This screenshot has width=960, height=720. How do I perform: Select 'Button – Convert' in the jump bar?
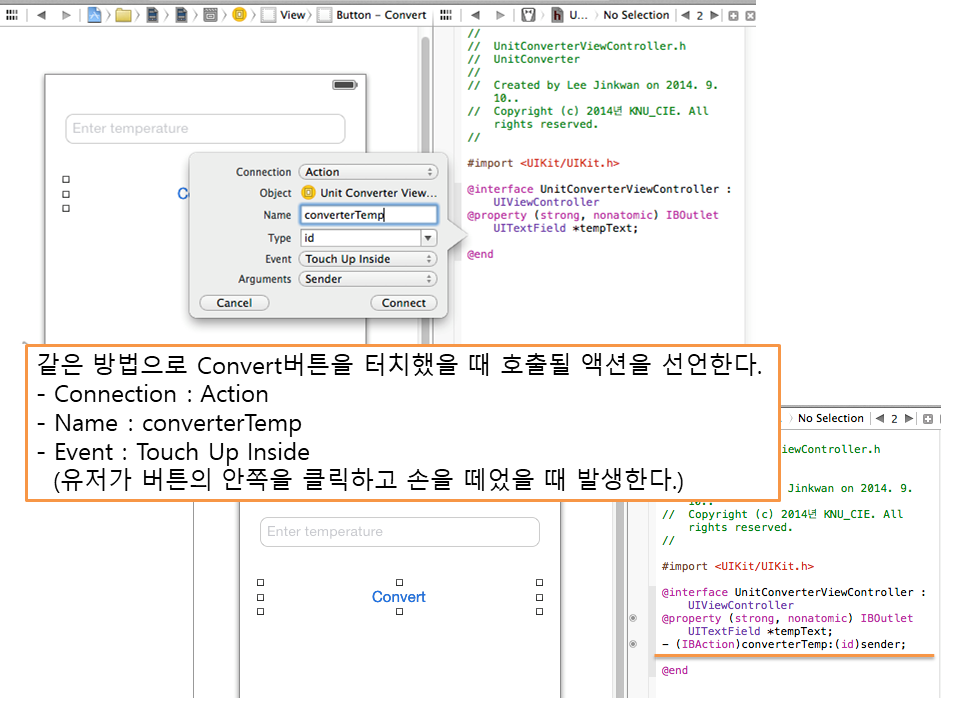(x=381, y=15)
